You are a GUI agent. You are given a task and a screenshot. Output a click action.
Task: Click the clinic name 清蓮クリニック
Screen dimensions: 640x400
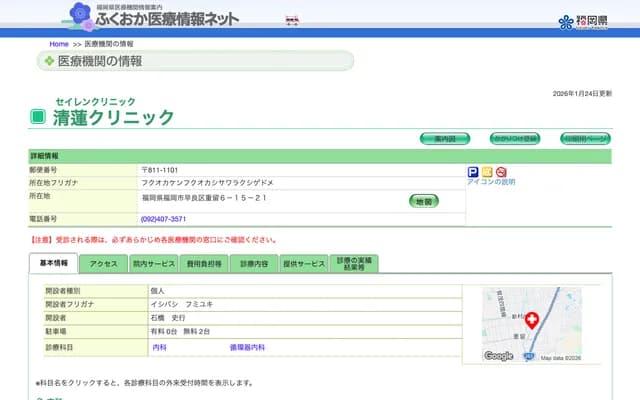coord(113,118)
